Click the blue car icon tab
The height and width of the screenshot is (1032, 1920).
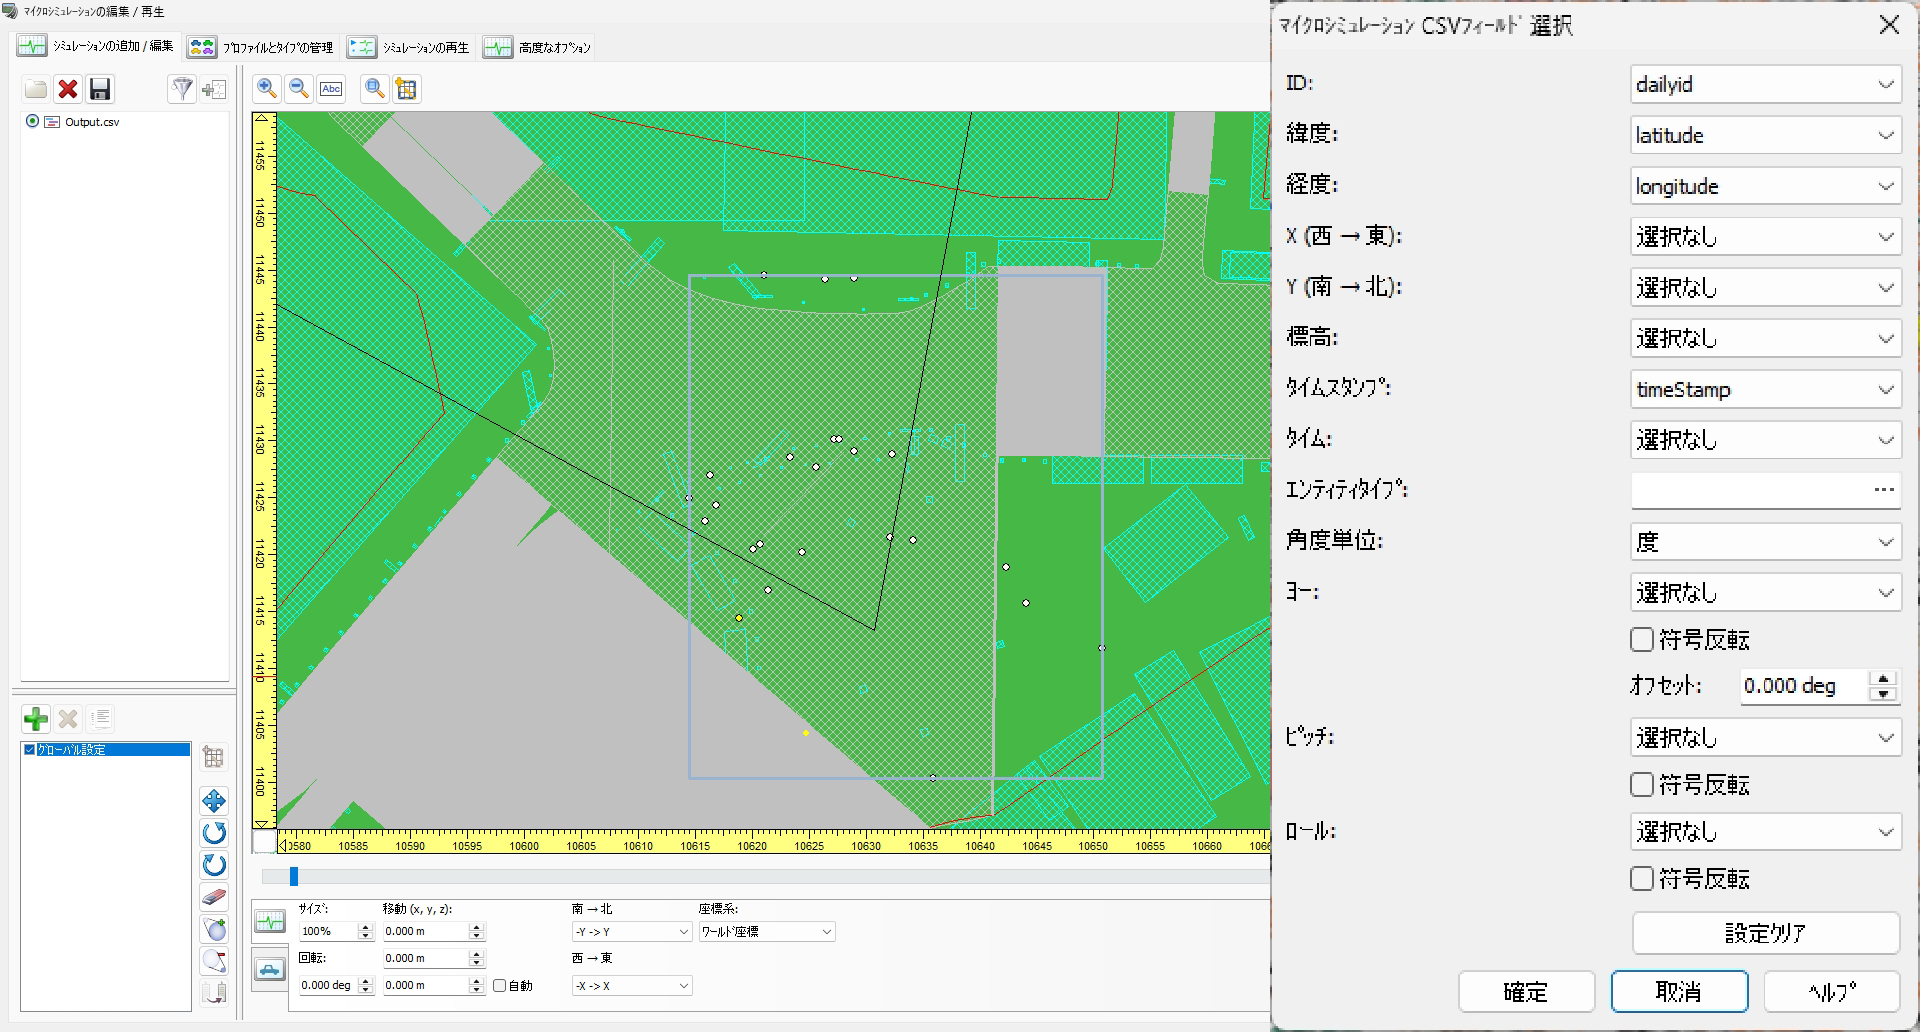[269, 969]
